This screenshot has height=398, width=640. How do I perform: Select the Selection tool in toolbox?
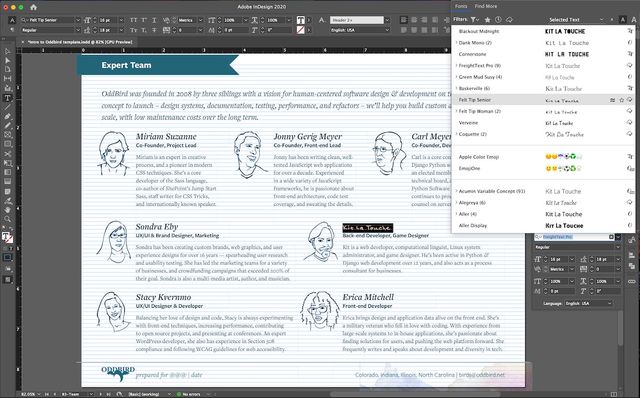pyautogui.click(x=7, y=51)
